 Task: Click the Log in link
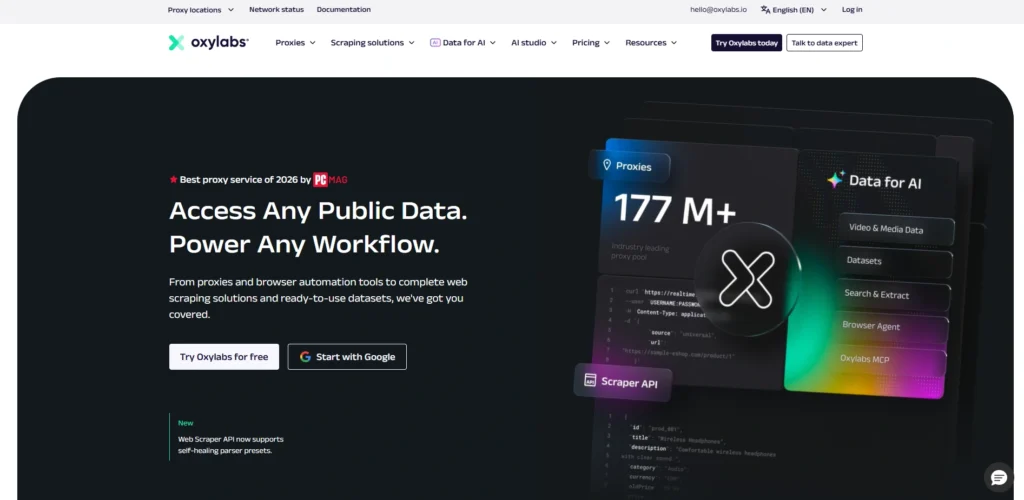[852, 10]
